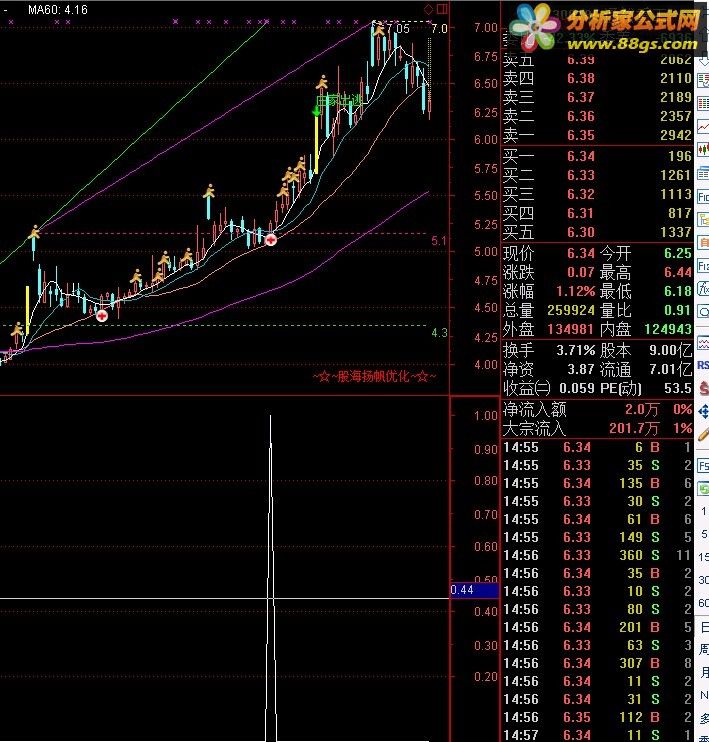Image resolution: width=709 pixels, height=742 pixels.
Task: Open the checklist report icon in right toolbar
Action: point(703,80)
